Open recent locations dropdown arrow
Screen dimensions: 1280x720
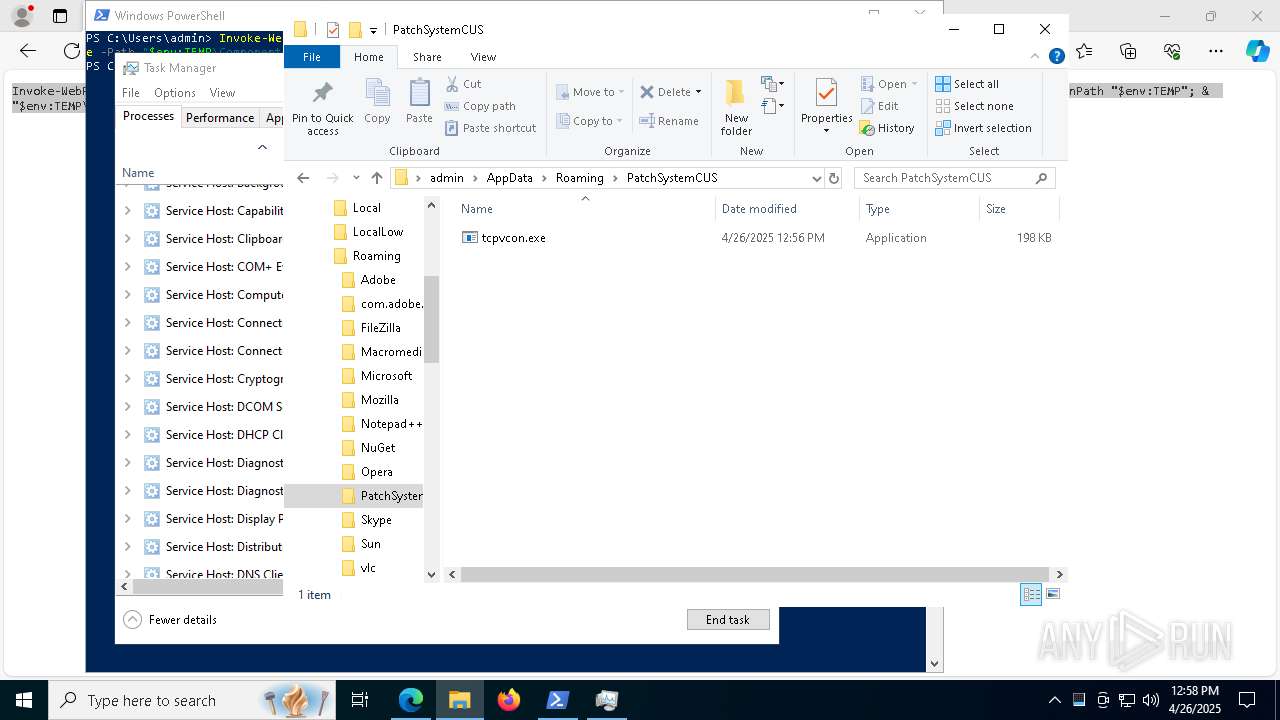point(356,178)
